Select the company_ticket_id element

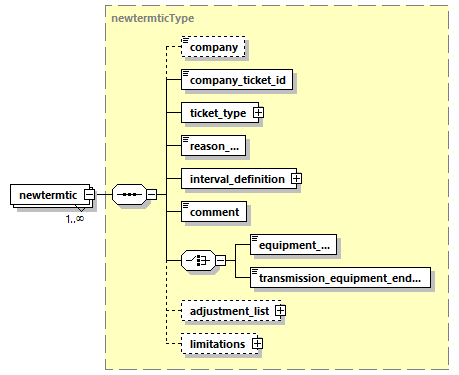(x=237, y=80)
